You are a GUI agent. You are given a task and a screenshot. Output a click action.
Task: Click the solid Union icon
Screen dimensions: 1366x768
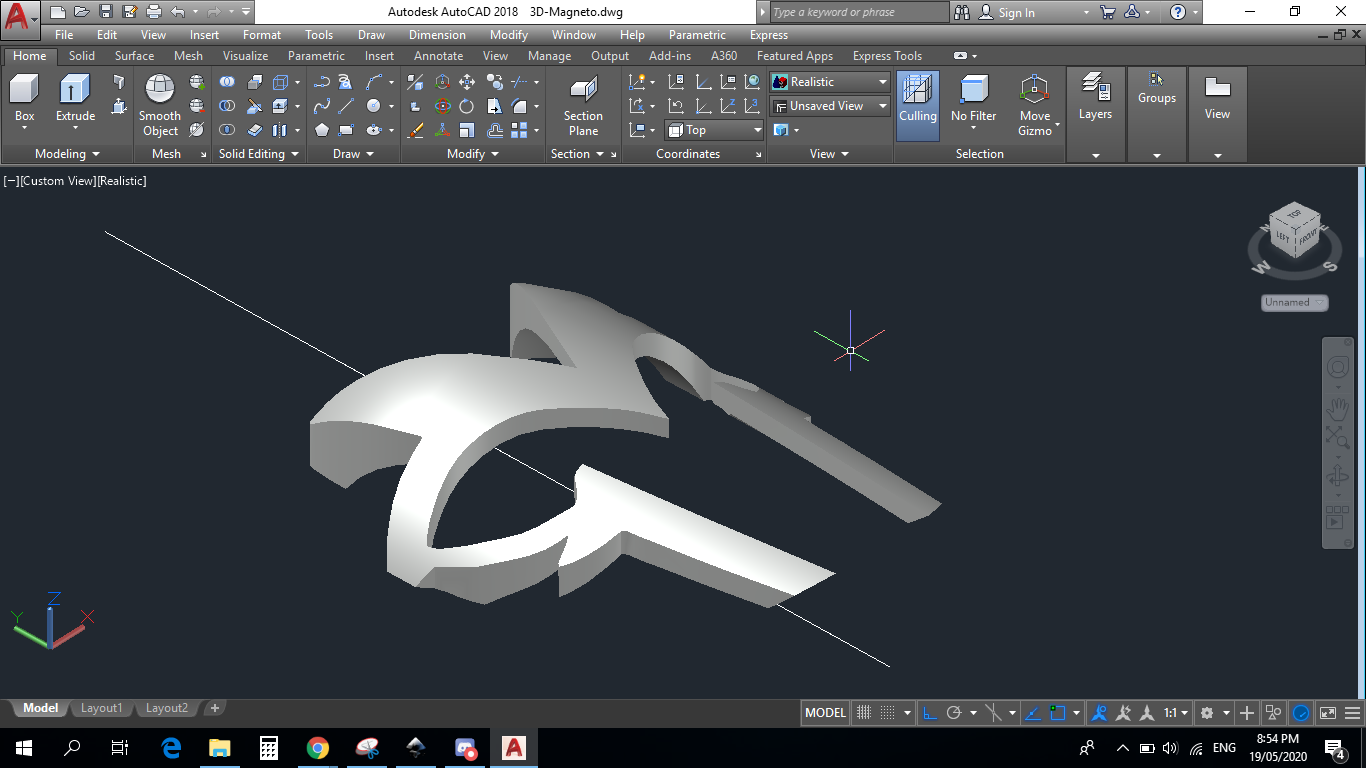227,82
